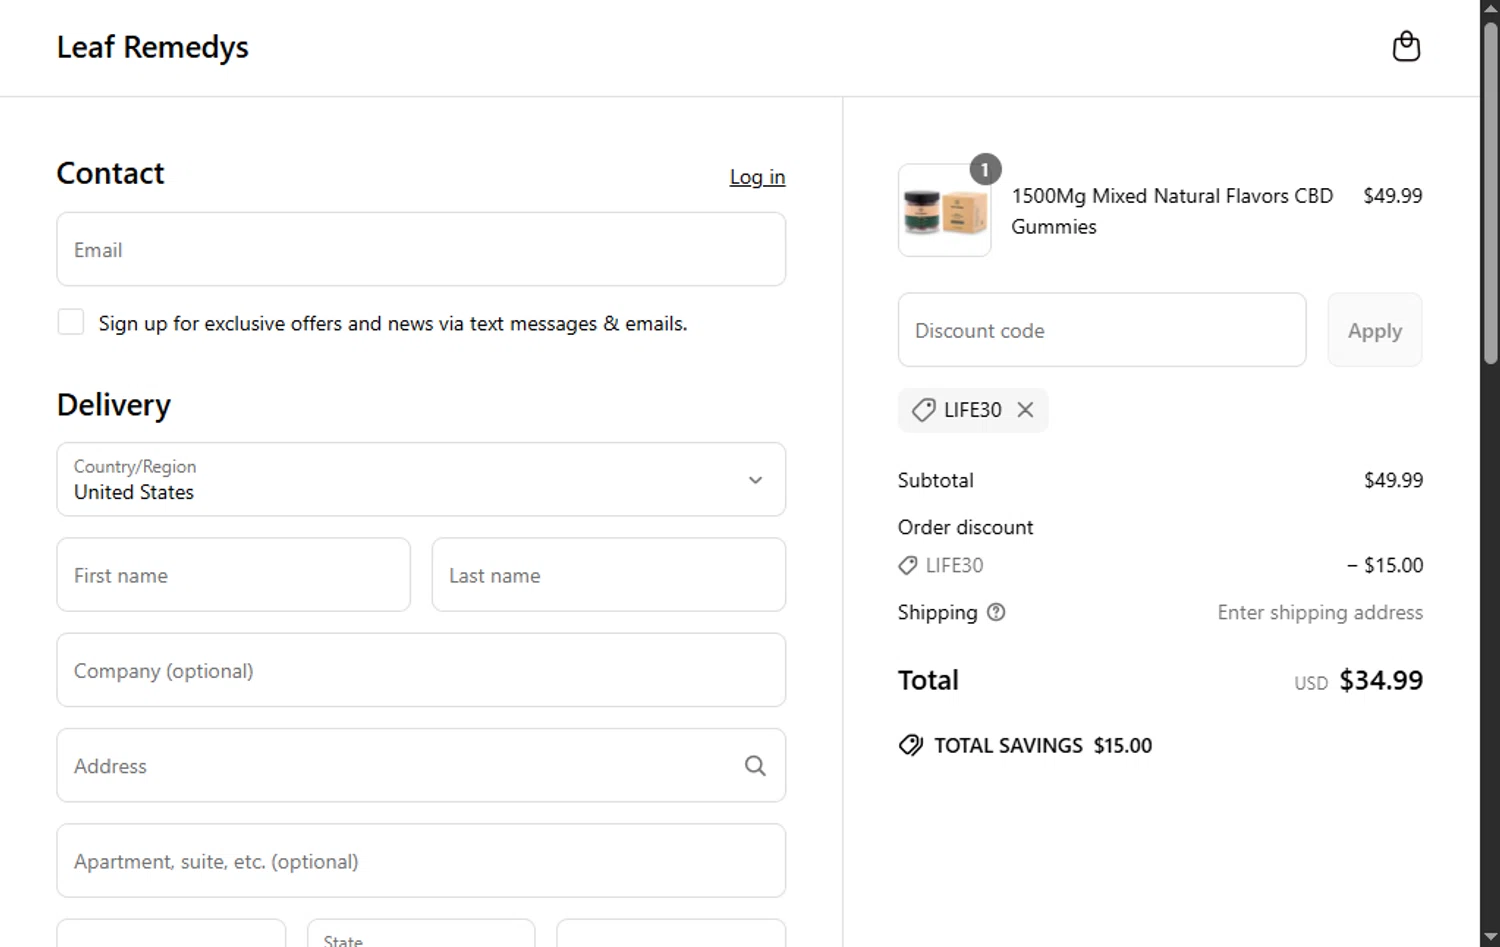1500x947 pixels.
Task: Click the address search magnifier icon
Action: 755,766
